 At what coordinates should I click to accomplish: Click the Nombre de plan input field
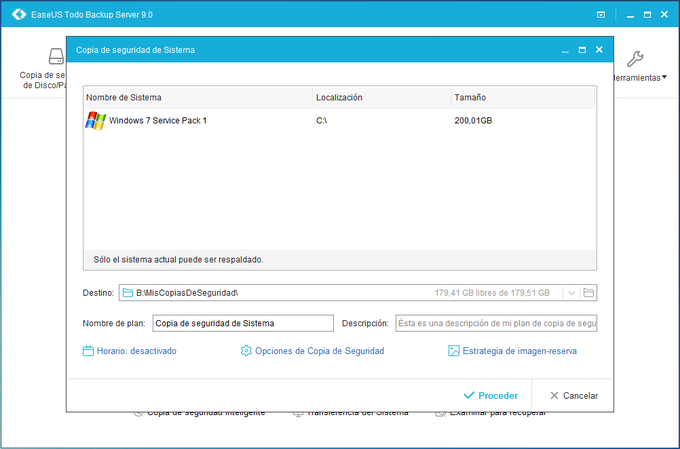click(243, 323)
